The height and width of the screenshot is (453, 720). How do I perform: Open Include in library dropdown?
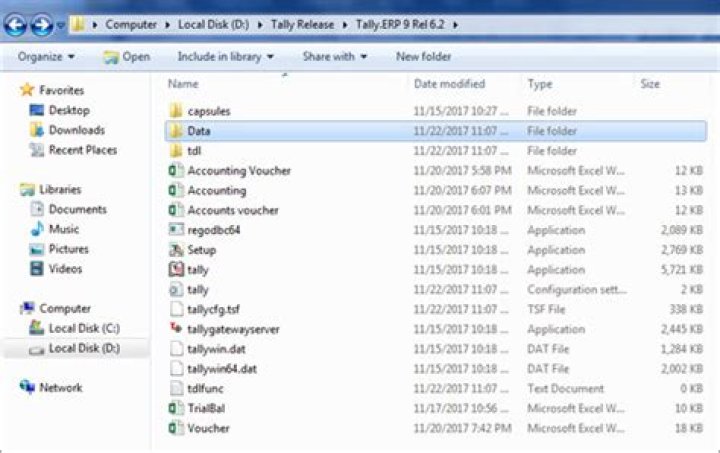[225, 57]
